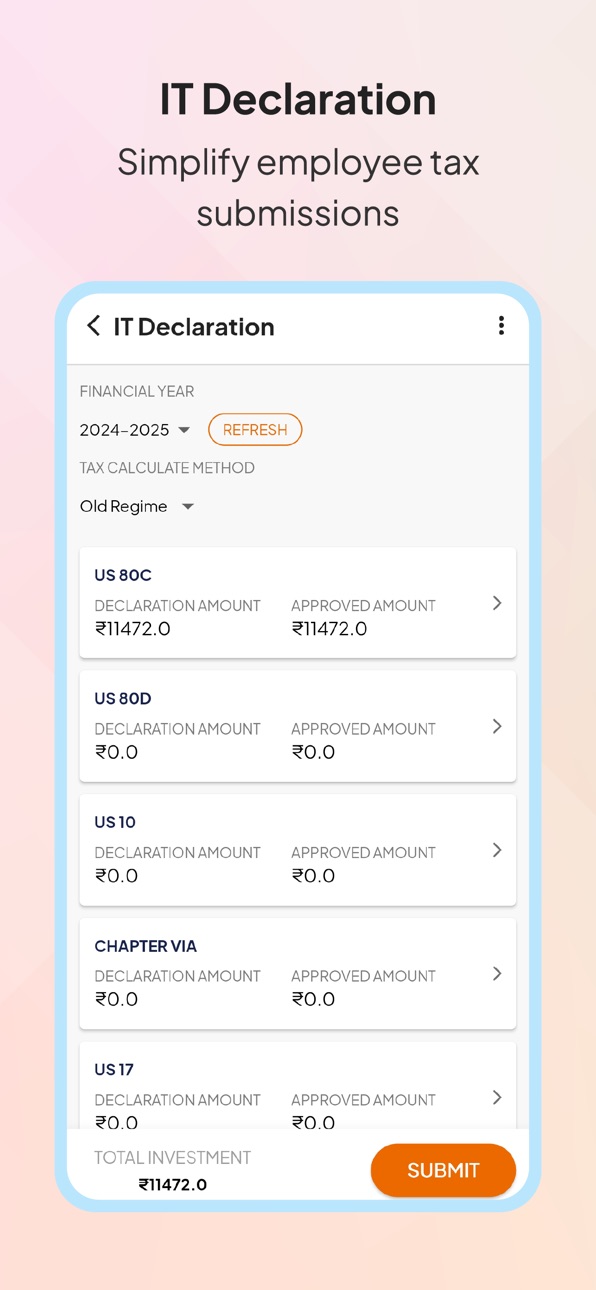Select the US 17 section title
Screen dimensions: 596x1290
pyautogui.click(x=114, y=1069)
